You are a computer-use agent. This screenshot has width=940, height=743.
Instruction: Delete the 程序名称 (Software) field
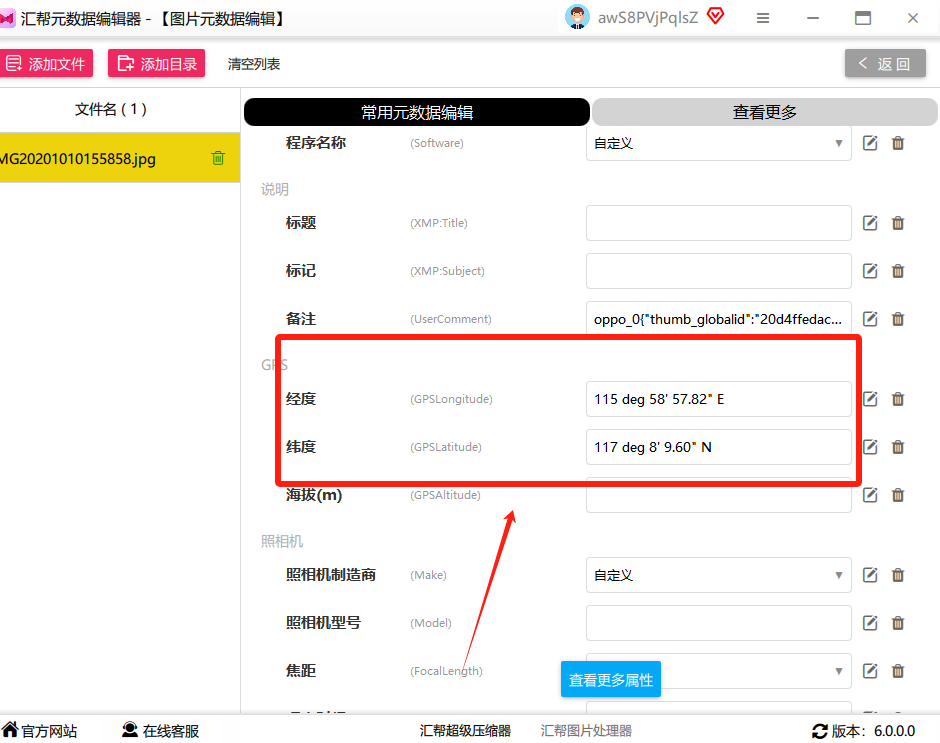click(x=898, y=143)
